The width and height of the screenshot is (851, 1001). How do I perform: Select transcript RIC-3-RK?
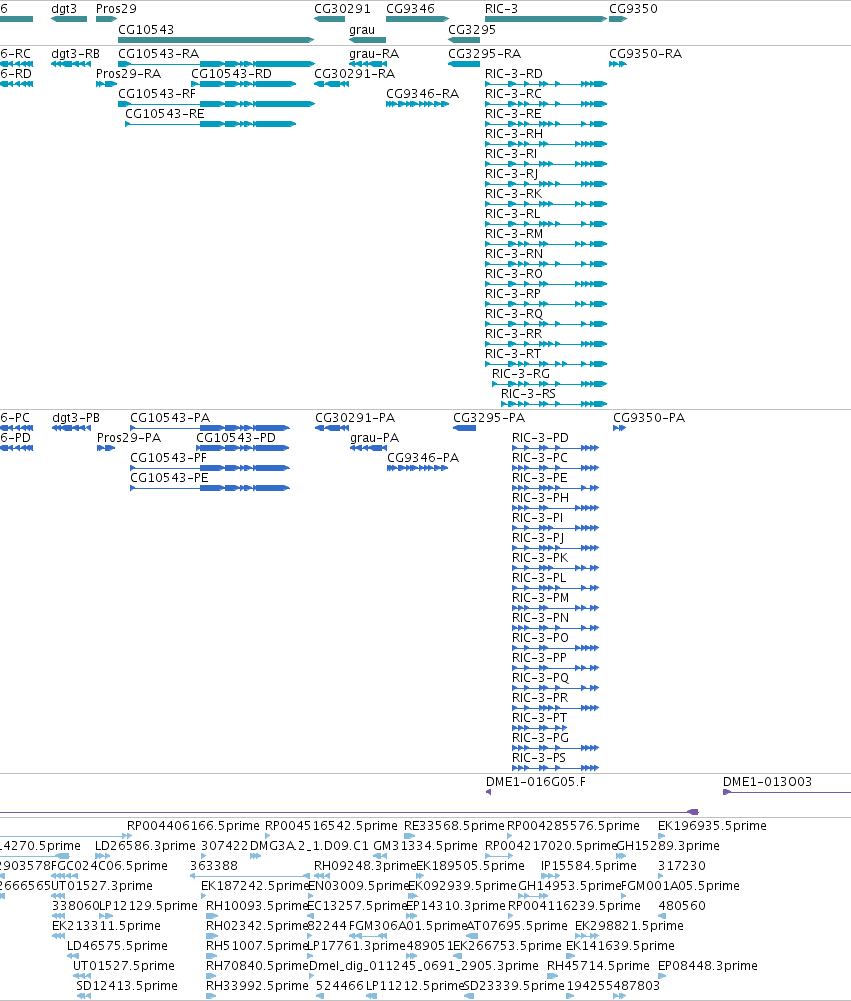pos(546,204)
